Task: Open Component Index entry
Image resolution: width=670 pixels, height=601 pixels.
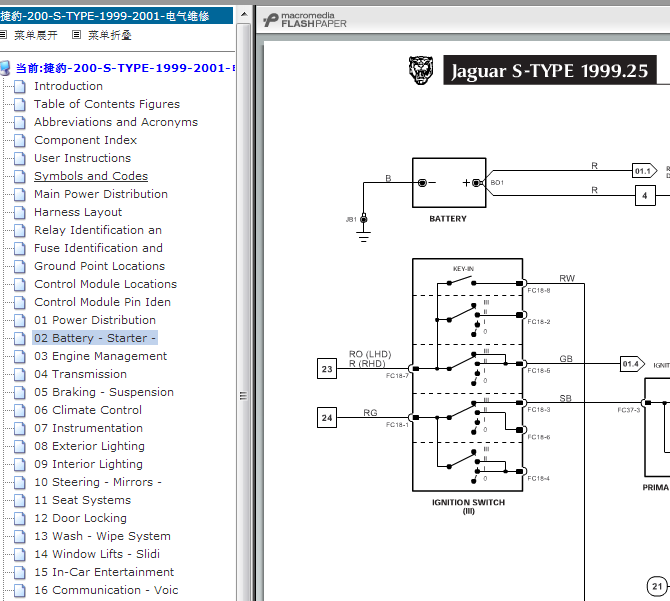Action: tap(85, 140)
